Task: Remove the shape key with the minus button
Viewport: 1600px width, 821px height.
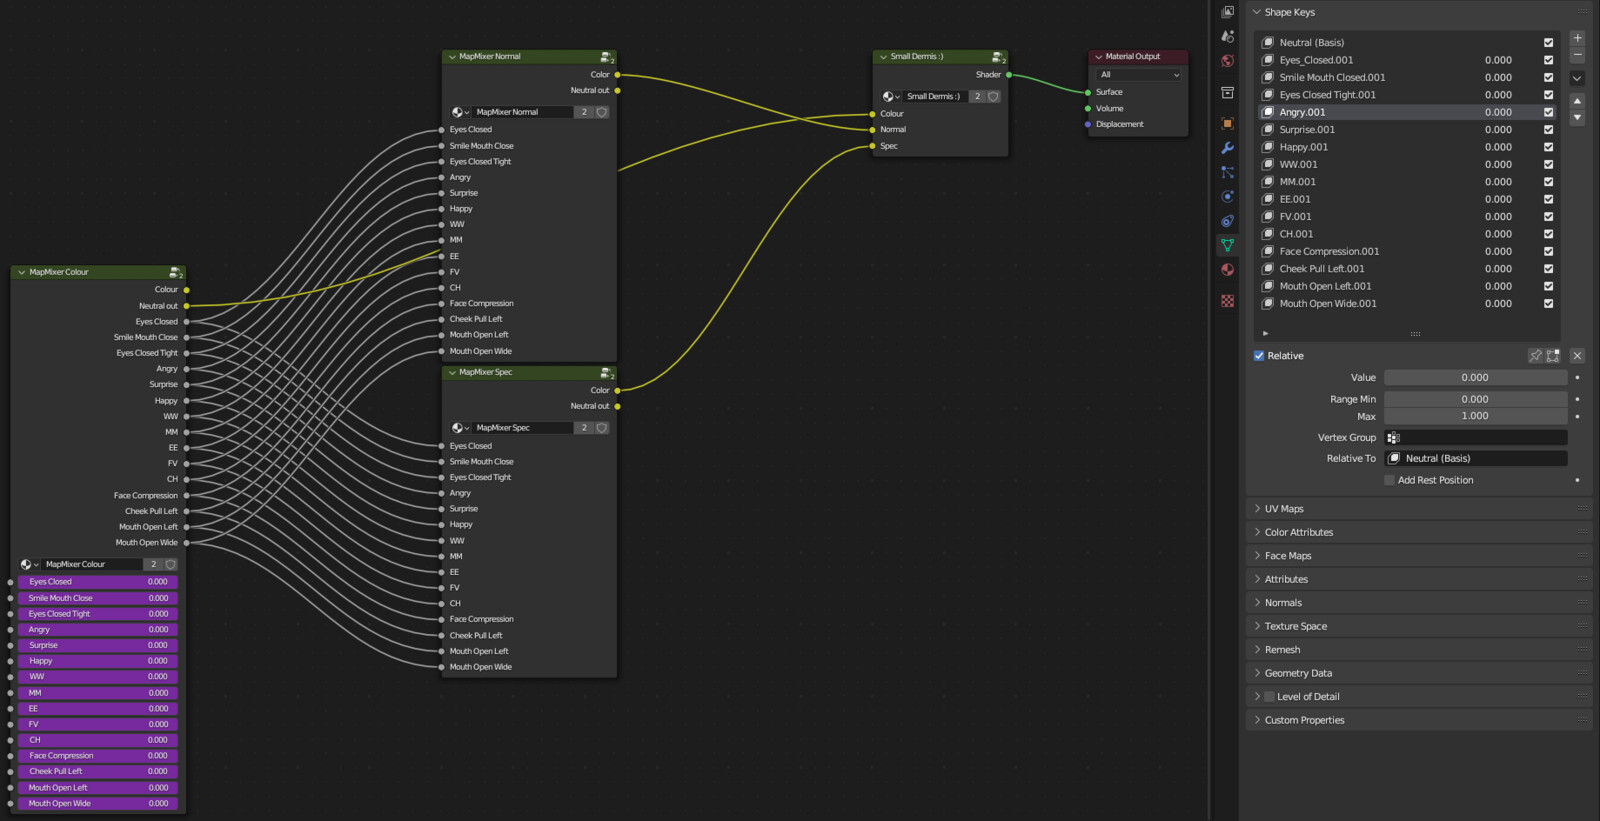Action: click(1577, 55)
